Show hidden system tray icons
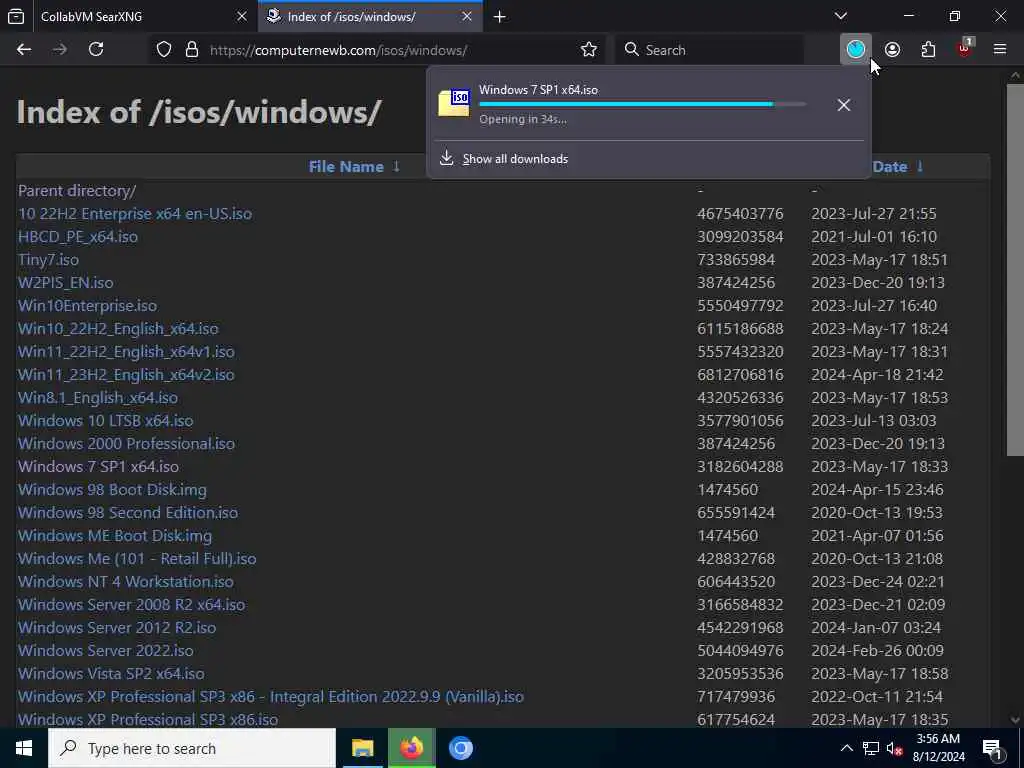The image size is (1024, 768). [846, 748]
